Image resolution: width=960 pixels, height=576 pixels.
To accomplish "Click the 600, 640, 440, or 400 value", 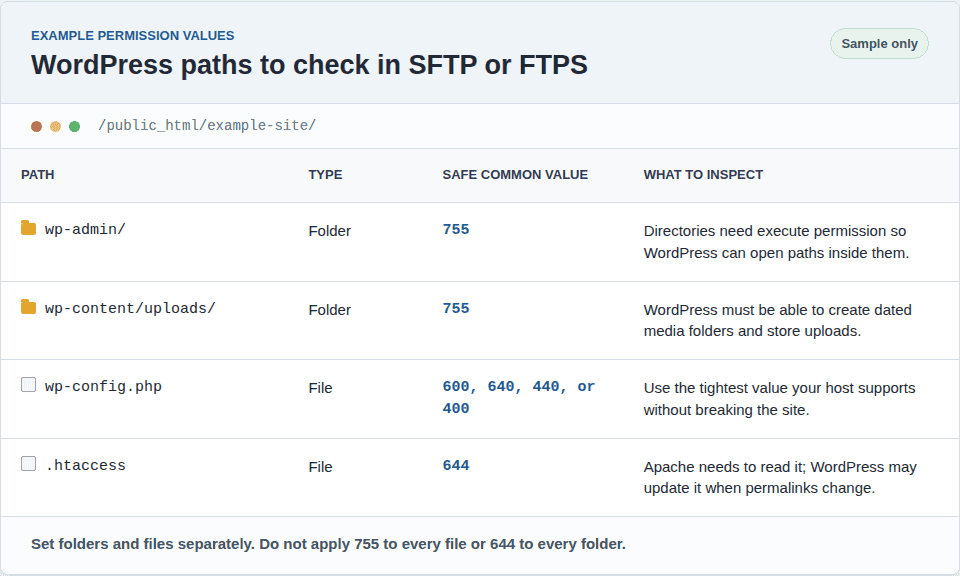I will [519, 397].
